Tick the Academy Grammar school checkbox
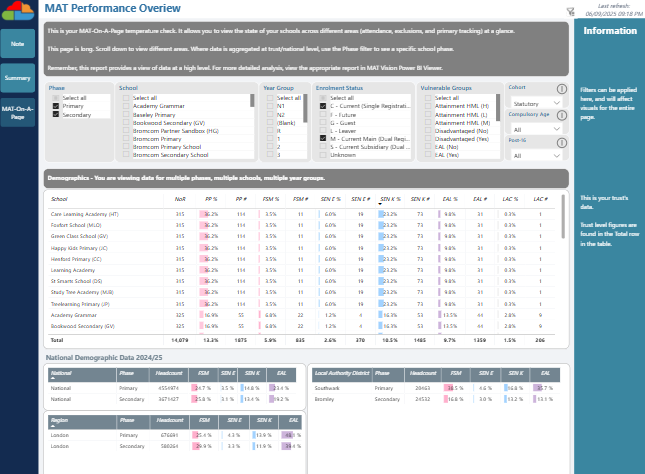This screenshot has height=474, width=645. click(x=124, y=107)
